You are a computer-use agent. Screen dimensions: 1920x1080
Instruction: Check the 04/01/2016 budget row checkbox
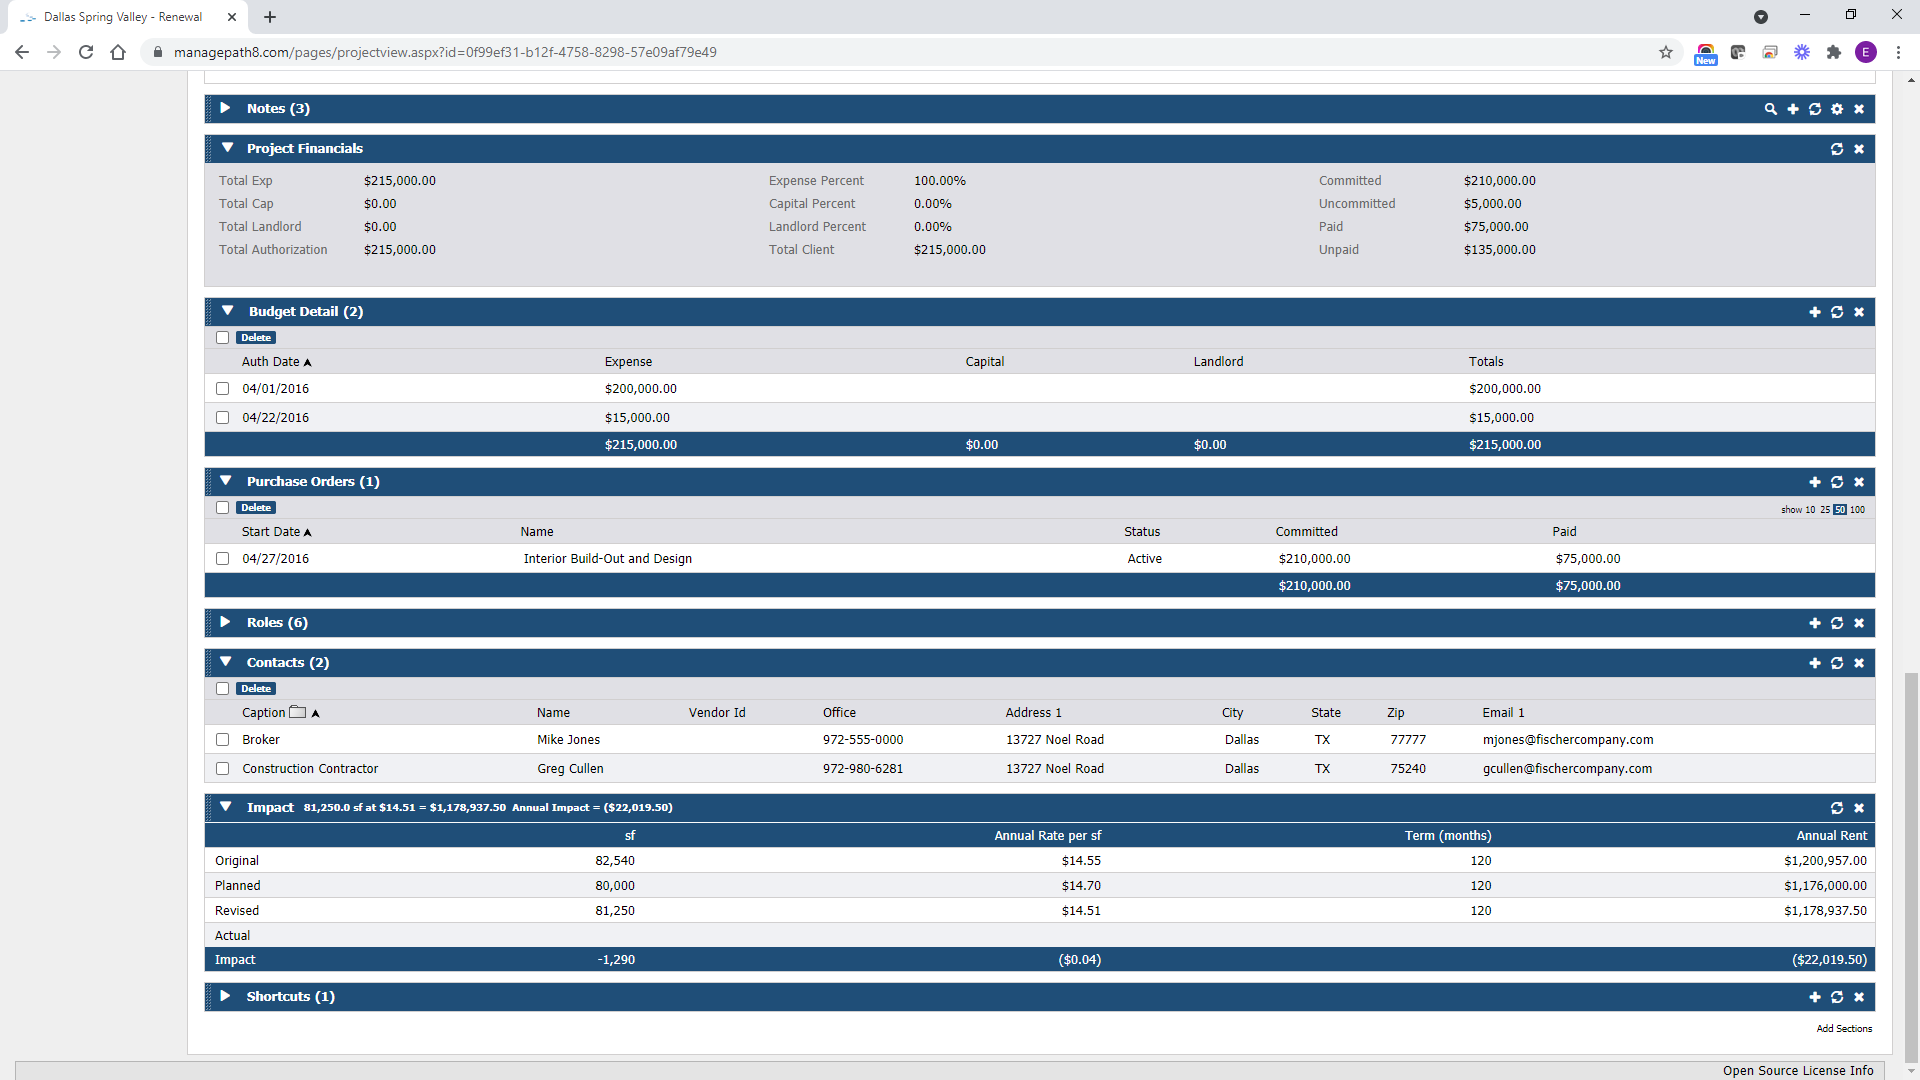tap(222, 388)
